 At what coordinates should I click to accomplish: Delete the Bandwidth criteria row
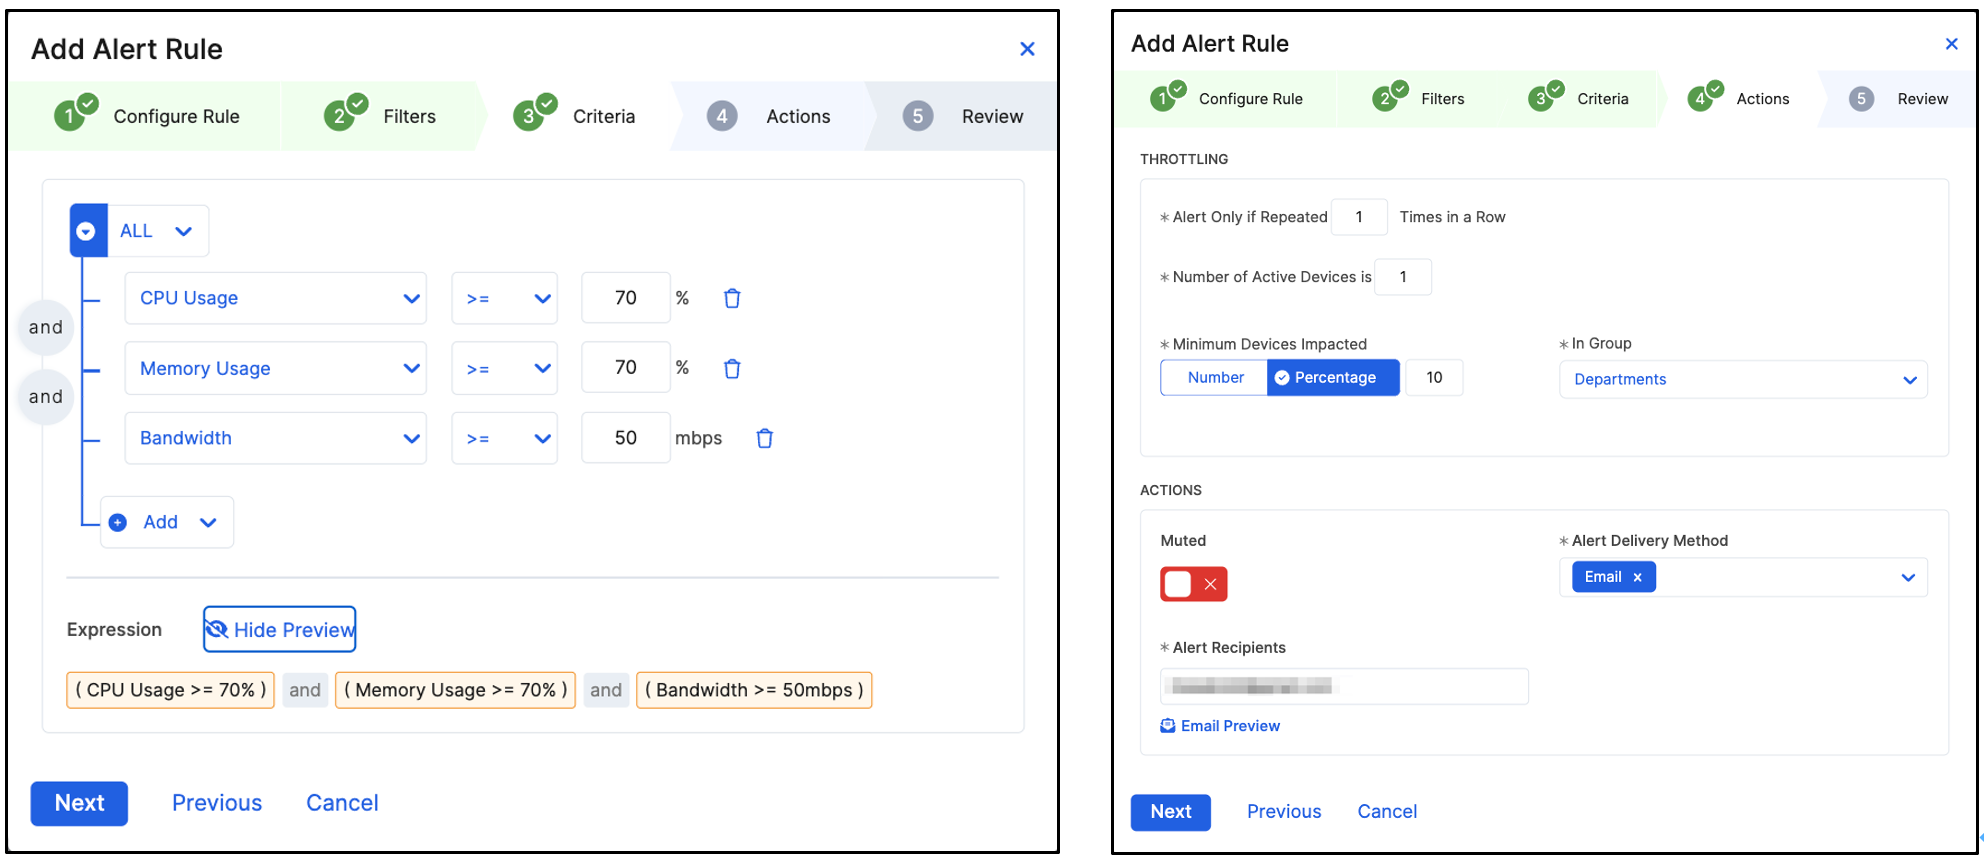pyautogui.click(x=765, y=438)
